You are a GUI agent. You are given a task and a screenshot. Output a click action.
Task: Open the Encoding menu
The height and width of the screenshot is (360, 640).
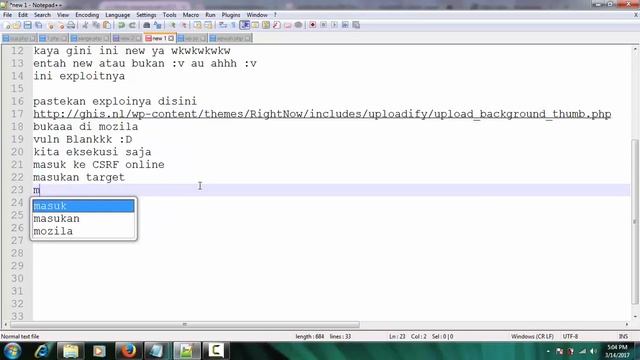pos(87,15)
